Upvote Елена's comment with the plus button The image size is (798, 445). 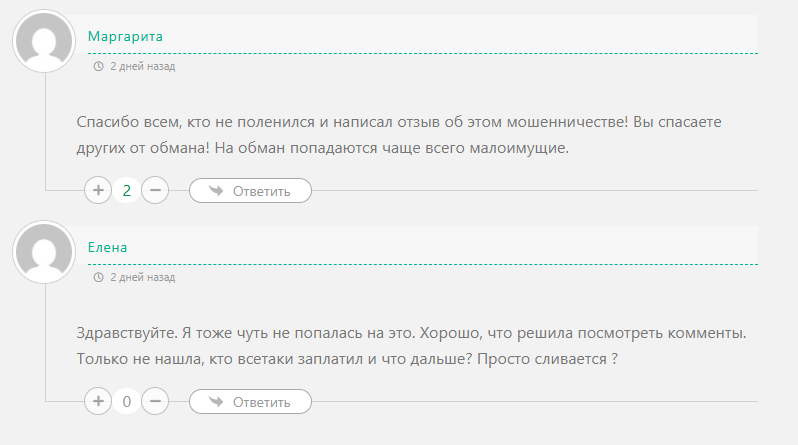[x=98, y=402]
